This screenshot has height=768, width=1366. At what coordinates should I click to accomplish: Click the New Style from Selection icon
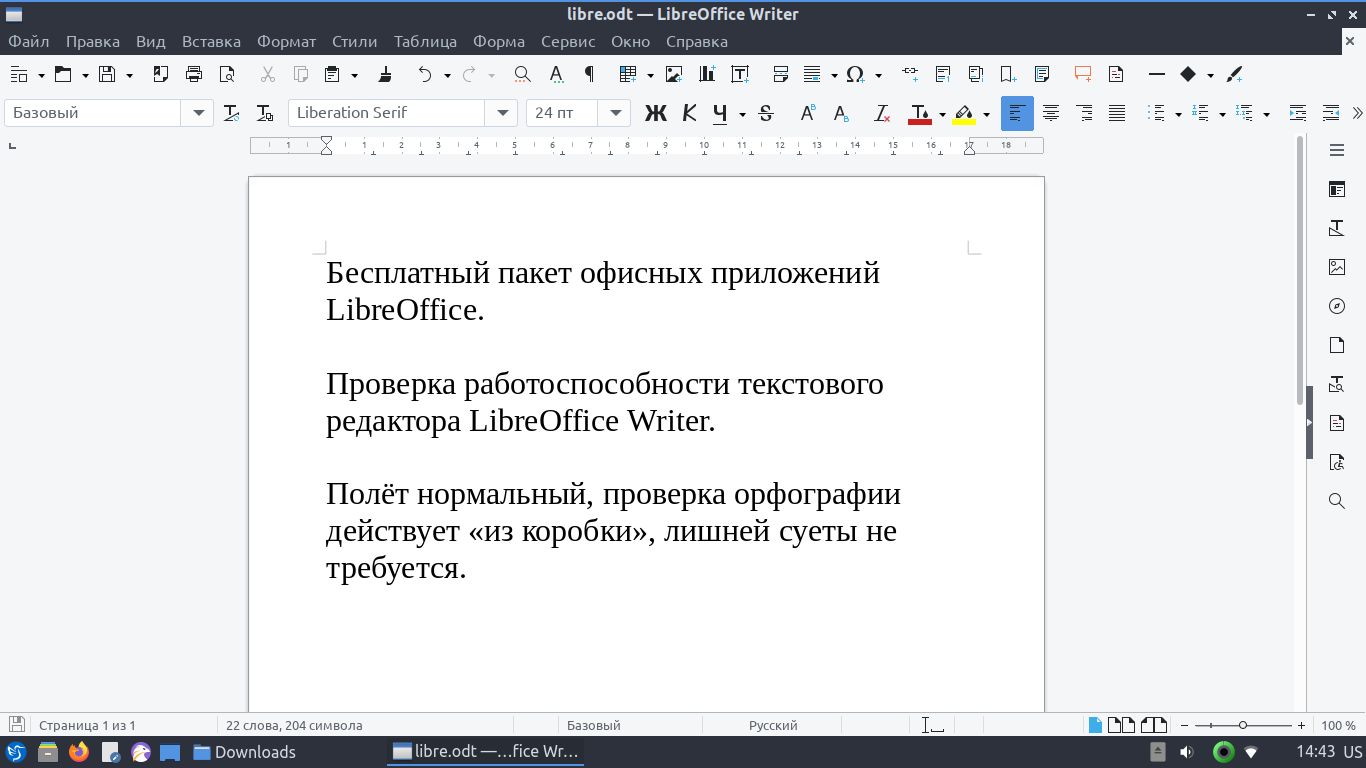pos(264,113)
